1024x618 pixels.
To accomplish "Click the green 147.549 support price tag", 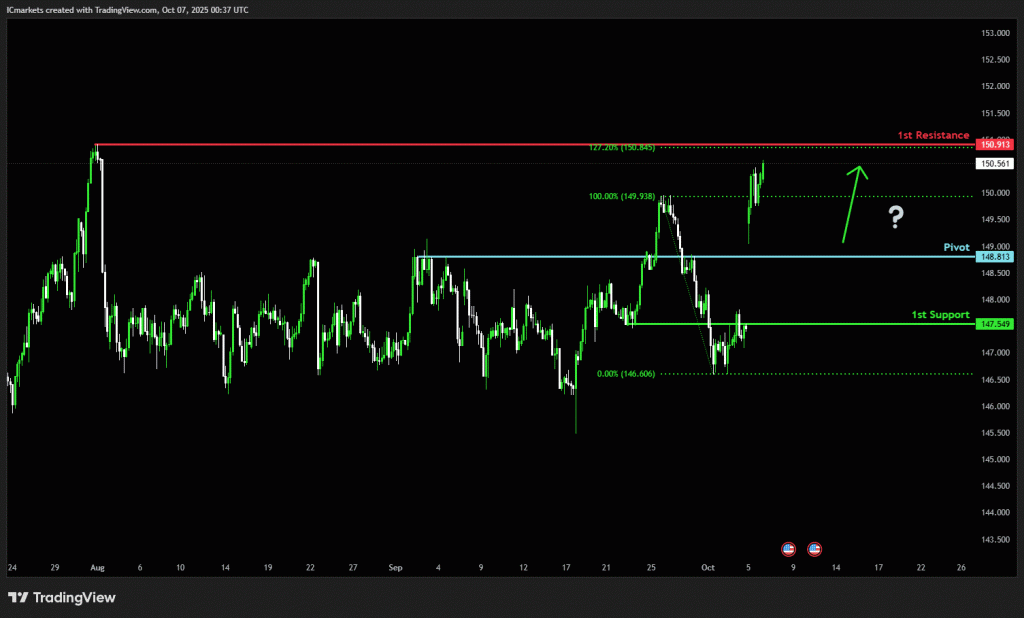I will coord(993,324).
